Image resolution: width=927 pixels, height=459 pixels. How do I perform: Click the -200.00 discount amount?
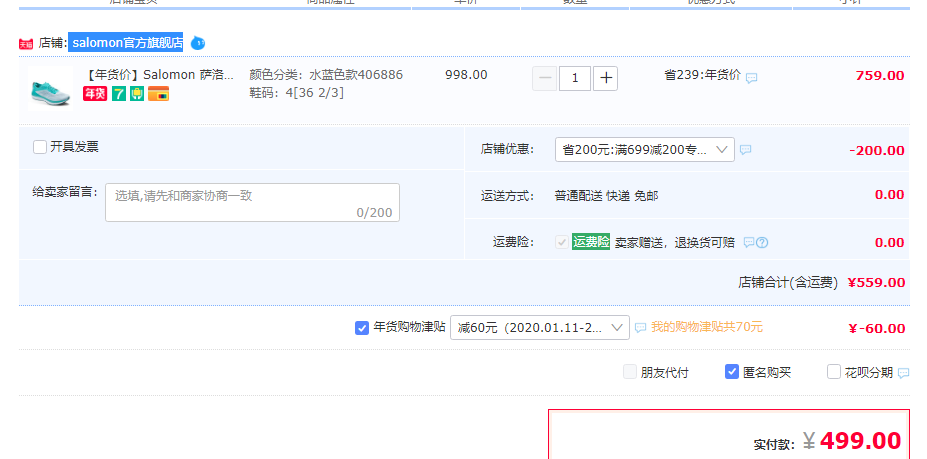(877, 150)
